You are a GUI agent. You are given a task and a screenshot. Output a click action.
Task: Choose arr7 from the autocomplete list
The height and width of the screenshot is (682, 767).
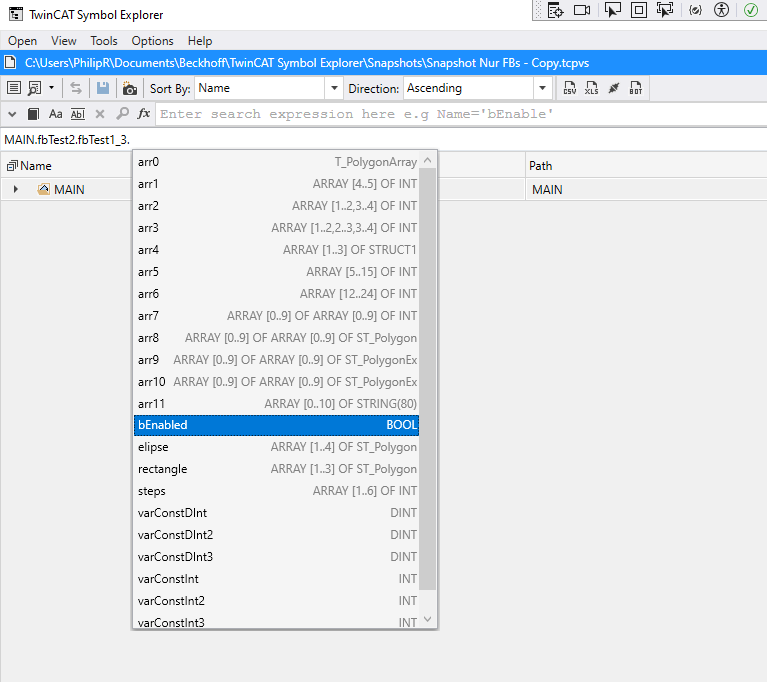[x=277, y=316]
